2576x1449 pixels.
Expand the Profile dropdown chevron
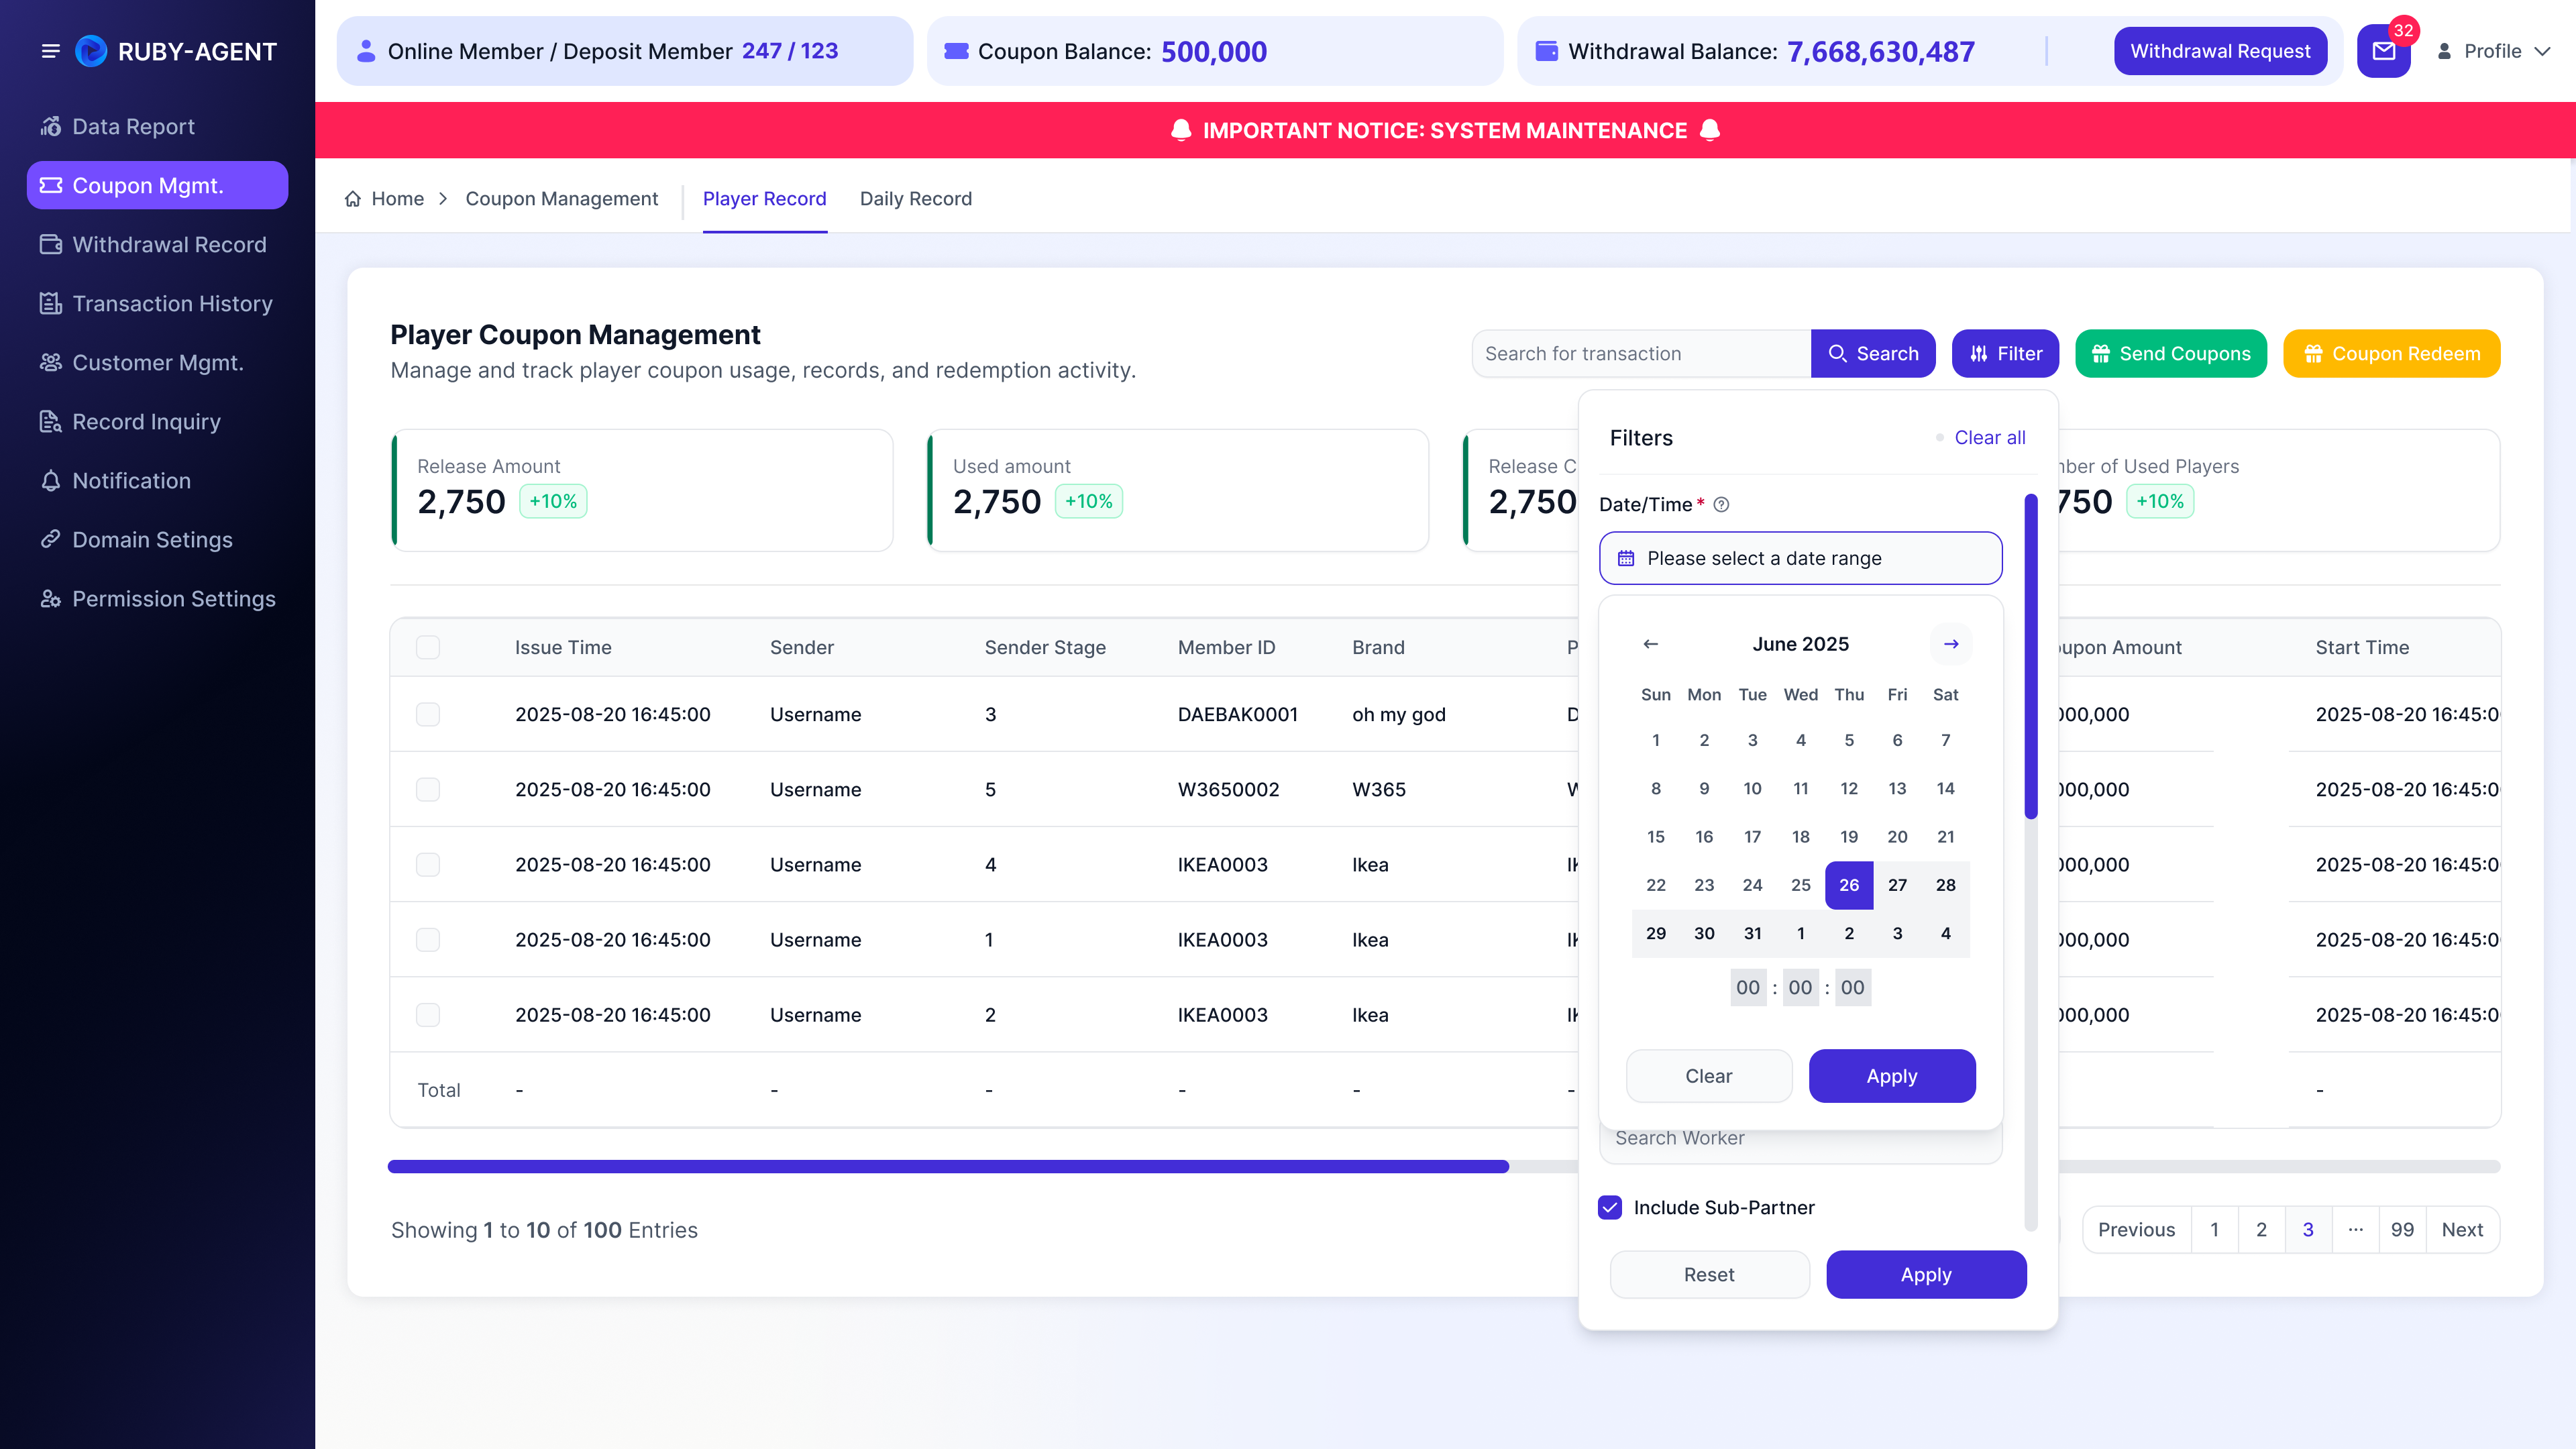pyautogui.click(x=2542, y=51)
